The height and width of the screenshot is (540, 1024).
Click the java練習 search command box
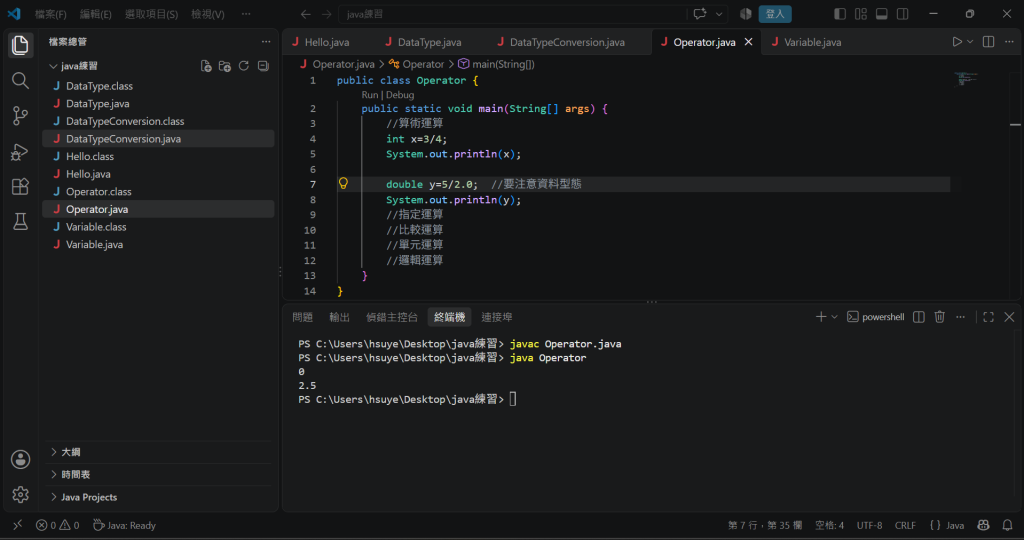click(x=513, y=14)
